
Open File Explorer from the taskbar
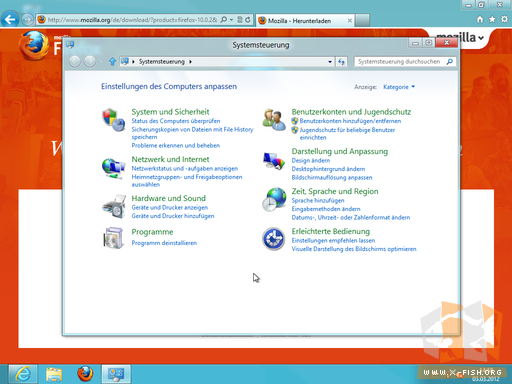(x=54, y=374)
